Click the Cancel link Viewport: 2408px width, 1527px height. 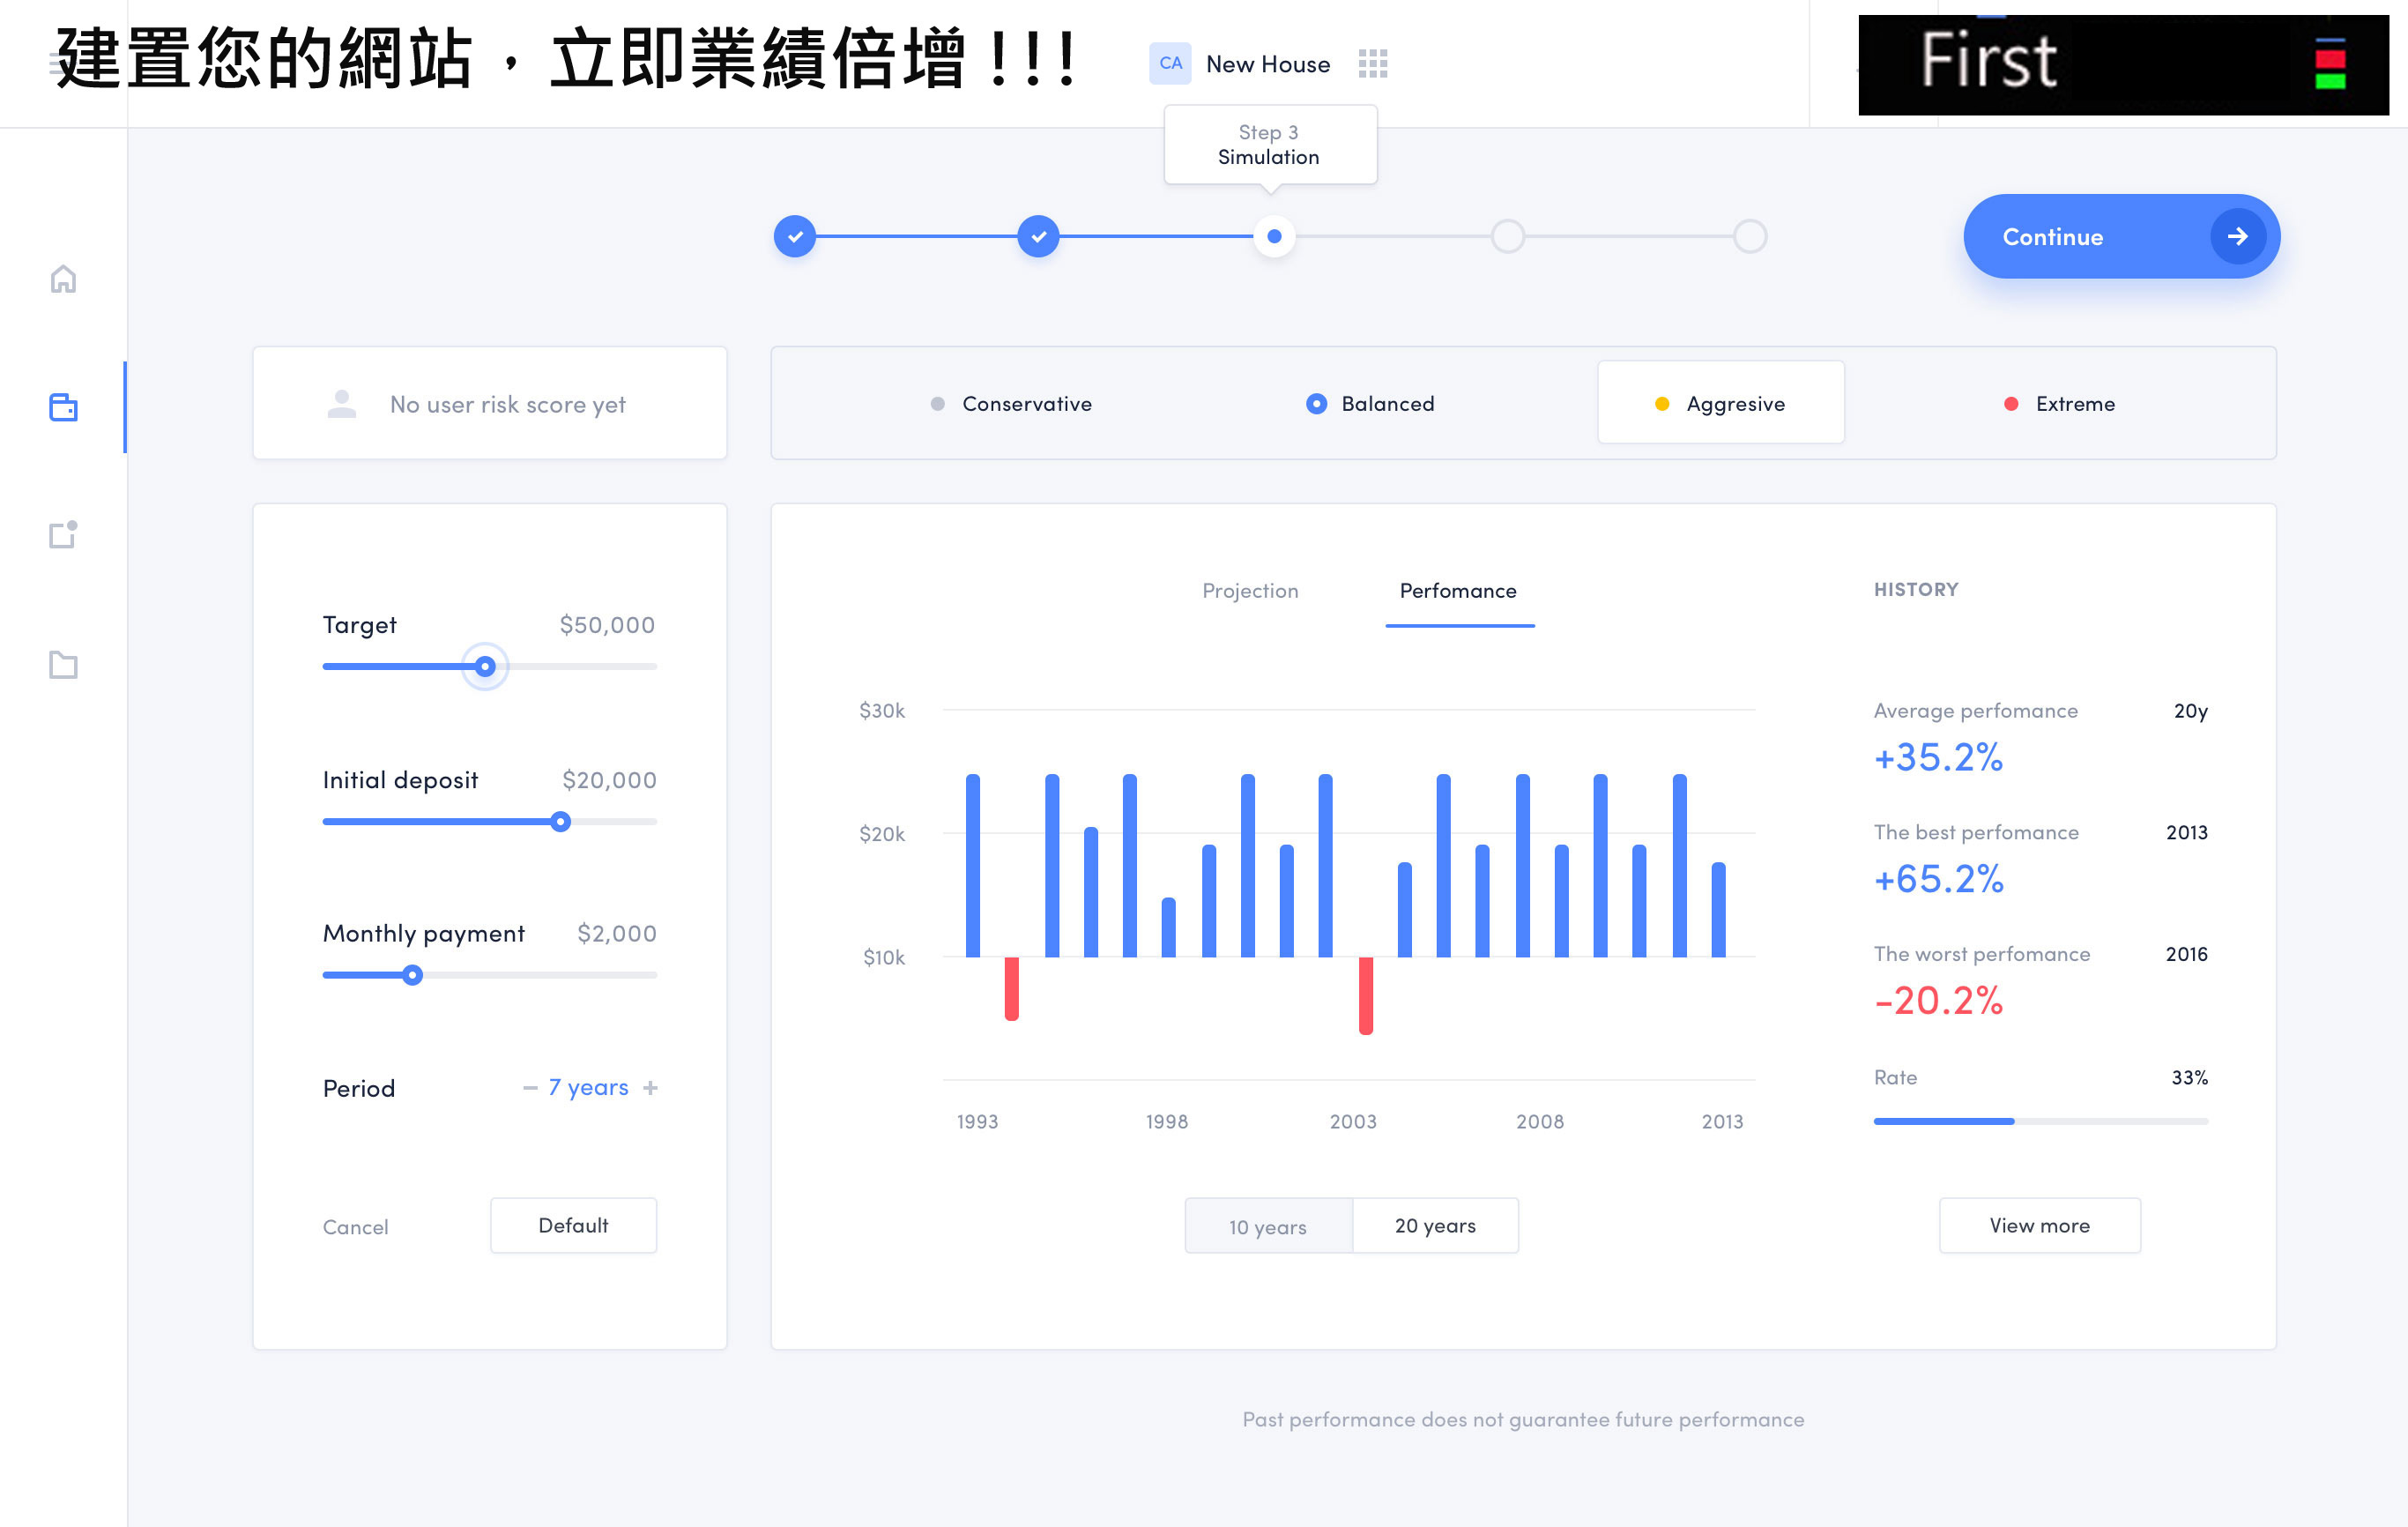pyautogui.click(x=355, y=1227)
